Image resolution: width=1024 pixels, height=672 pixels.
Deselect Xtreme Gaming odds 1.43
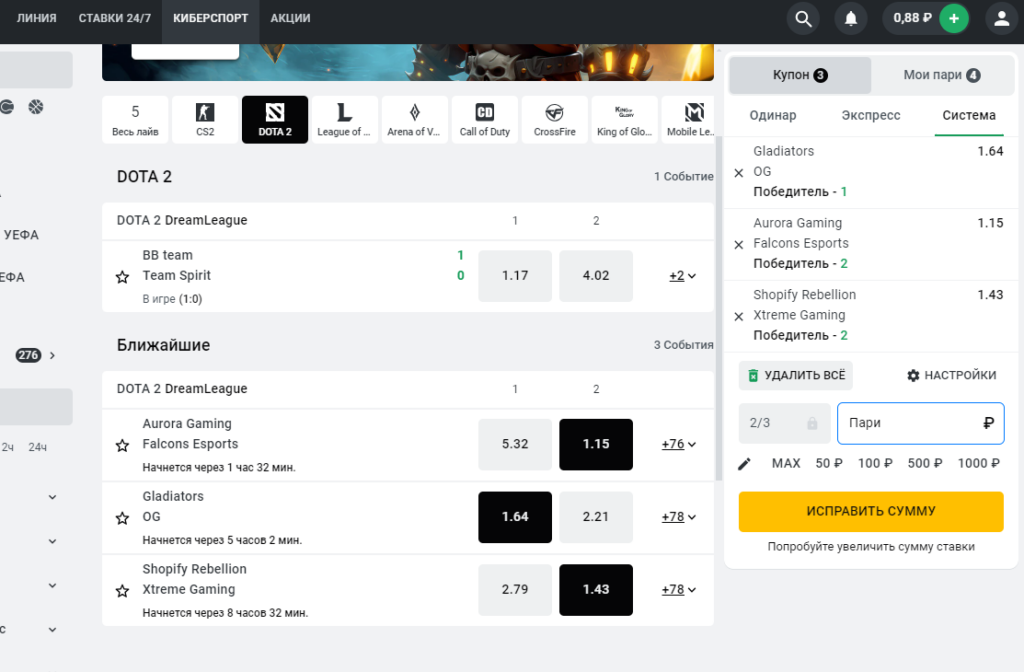click(596, 589)
